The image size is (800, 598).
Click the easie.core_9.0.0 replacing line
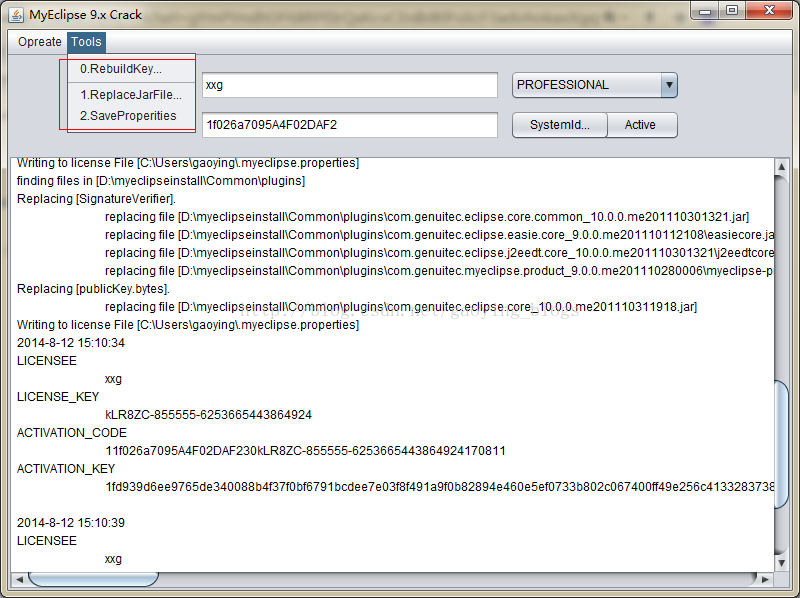[x=439, y=235]
